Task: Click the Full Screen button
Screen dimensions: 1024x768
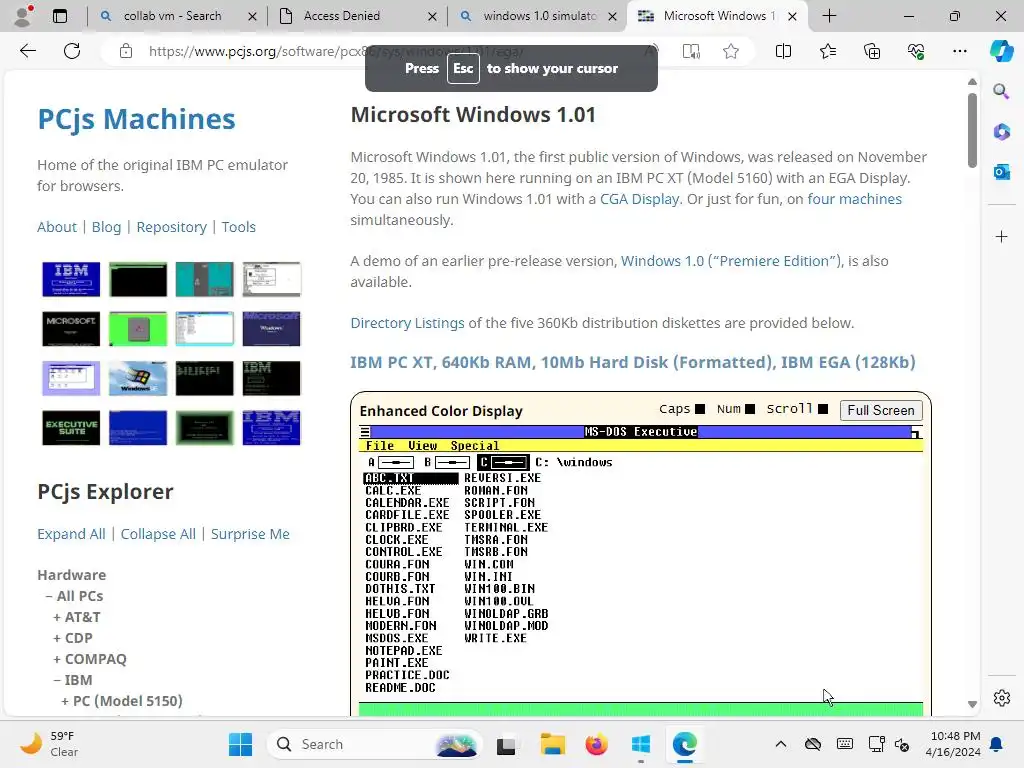Action: pyautogui.click(x=880, y=410)
